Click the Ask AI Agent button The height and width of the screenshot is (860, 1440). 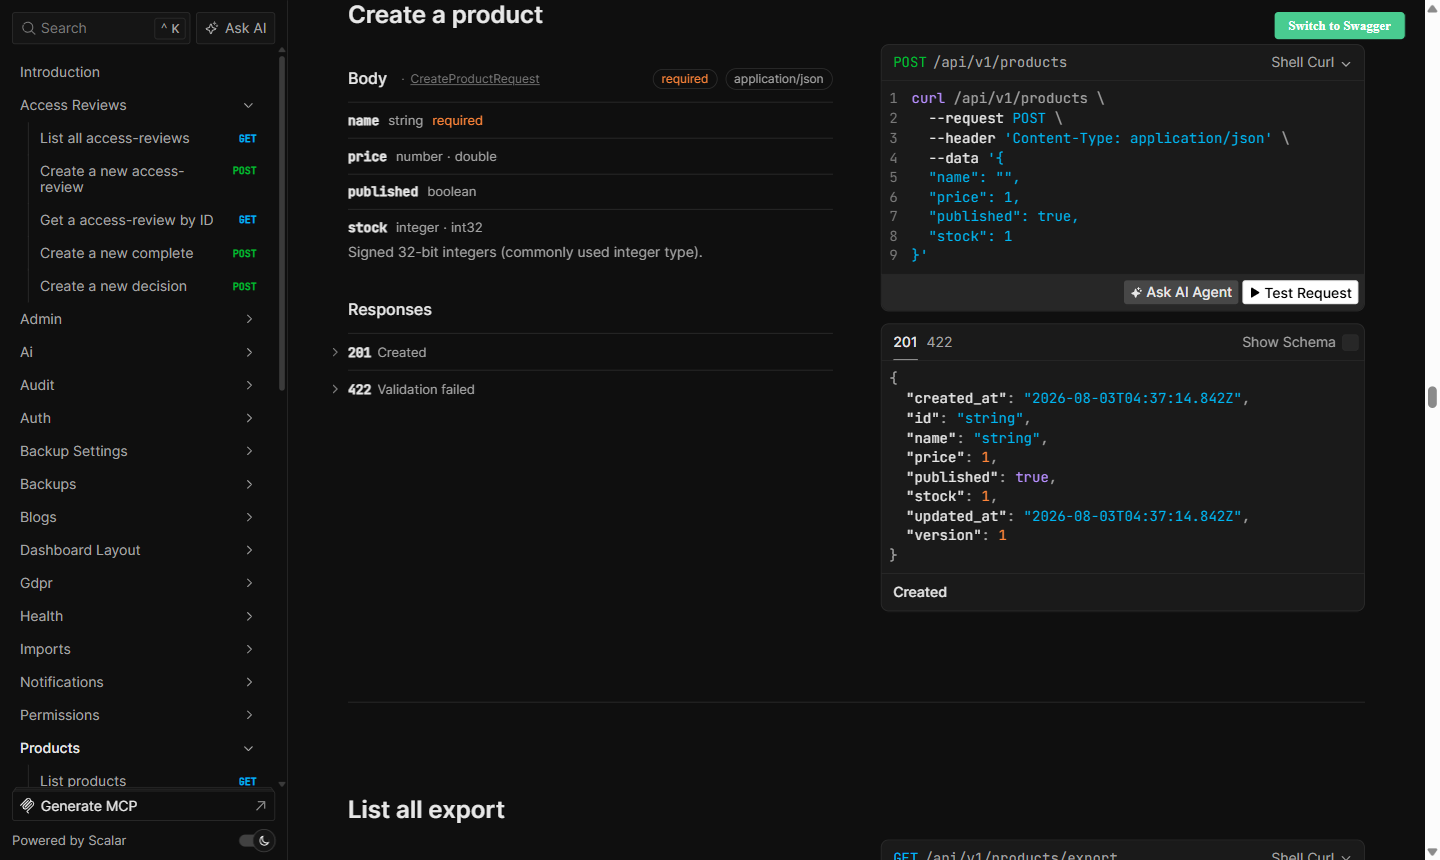tap(1181, 293)
